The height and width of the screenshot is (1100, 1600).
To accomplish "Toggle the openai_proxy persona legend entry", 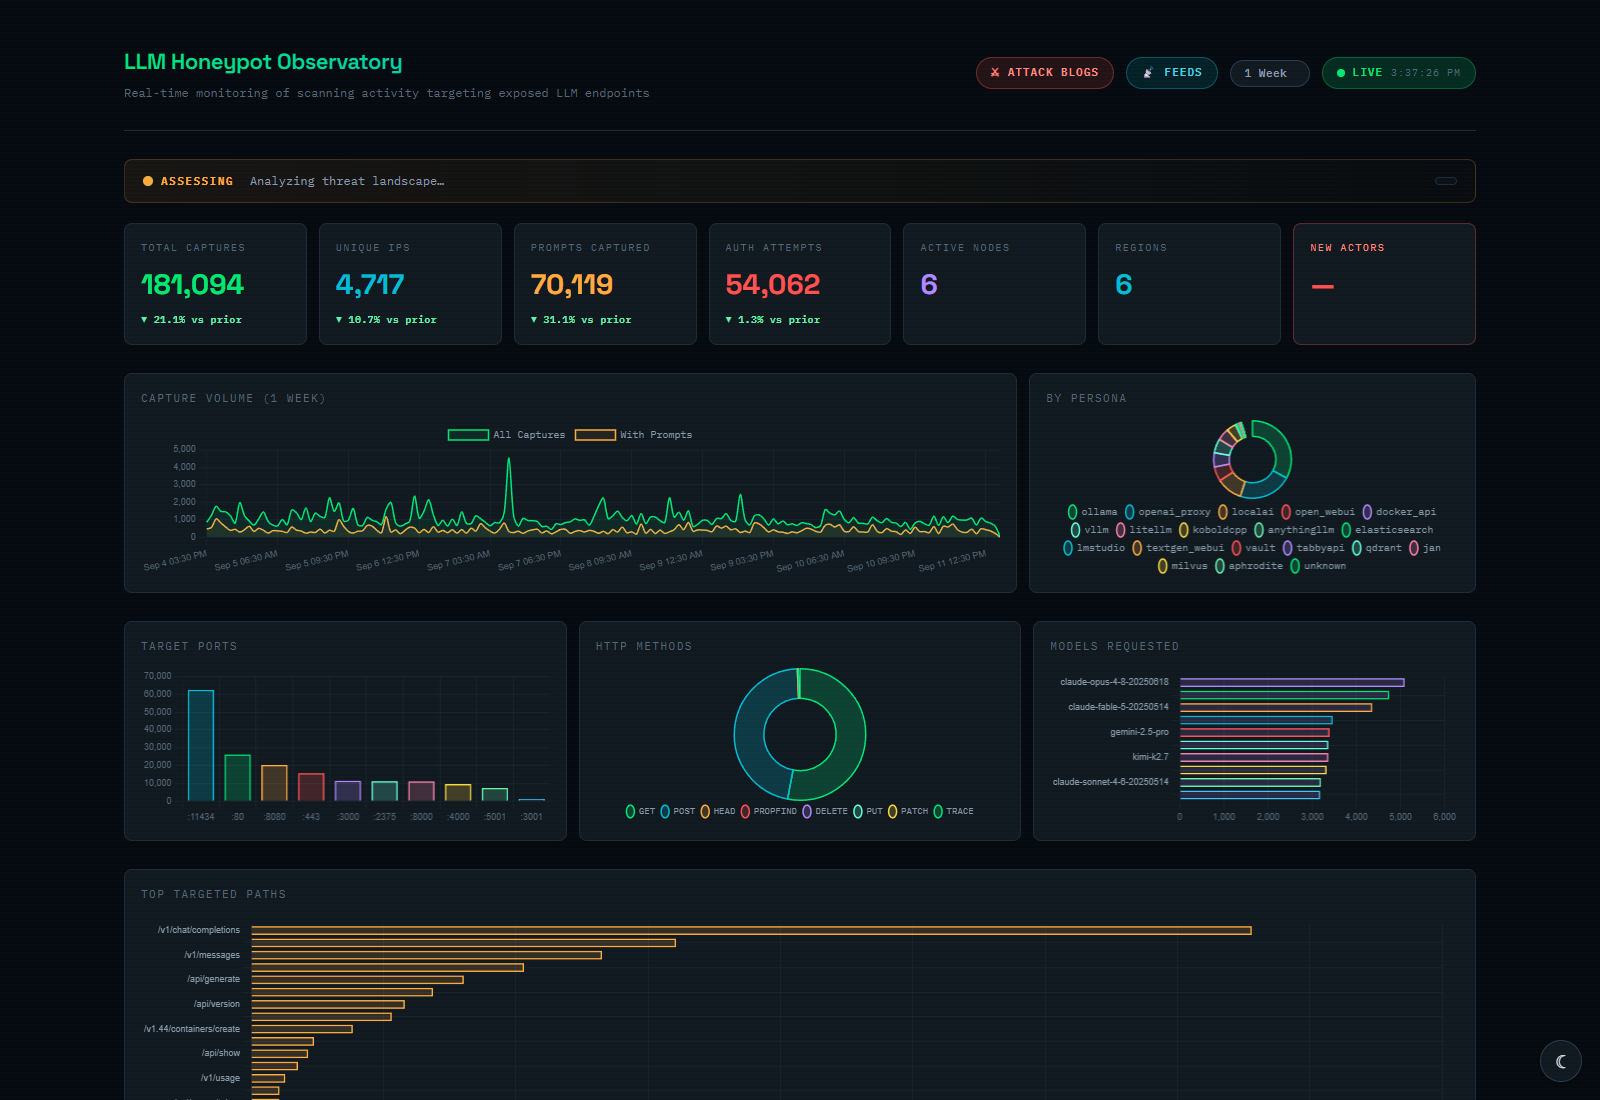I will tap(1167, 512).
